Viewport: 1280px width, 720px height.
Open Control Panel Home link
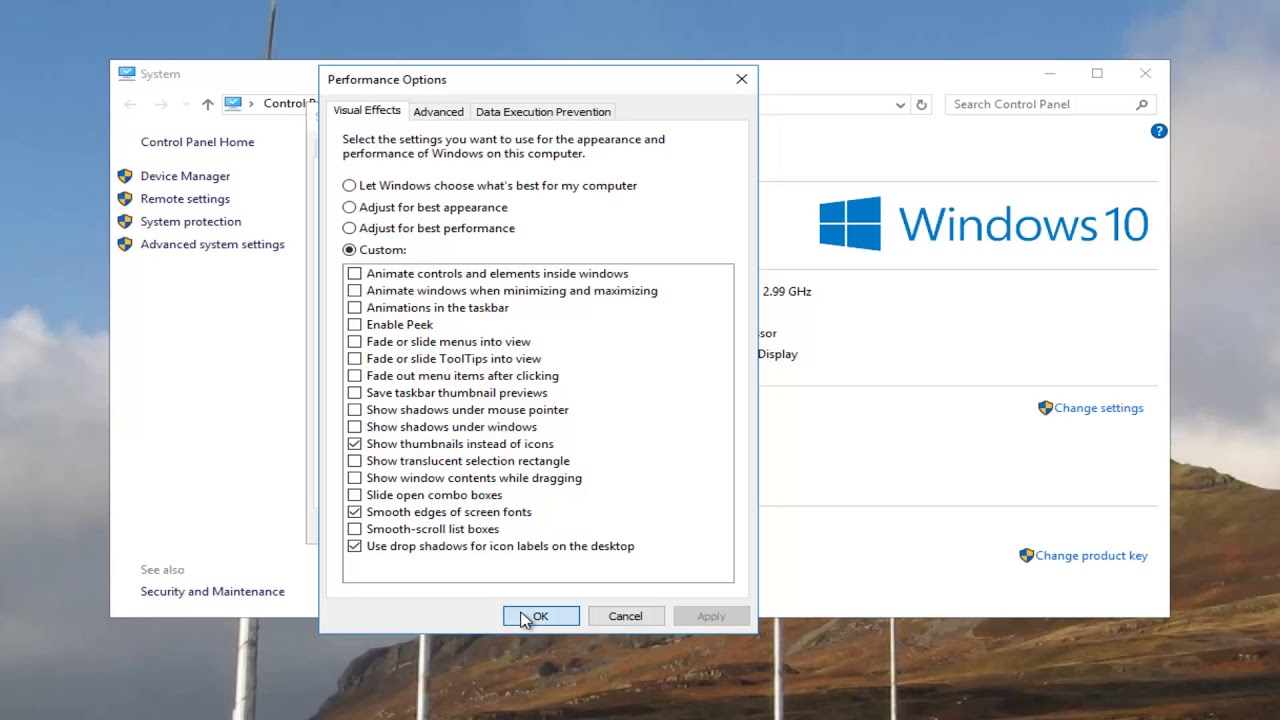click(197, 142)
